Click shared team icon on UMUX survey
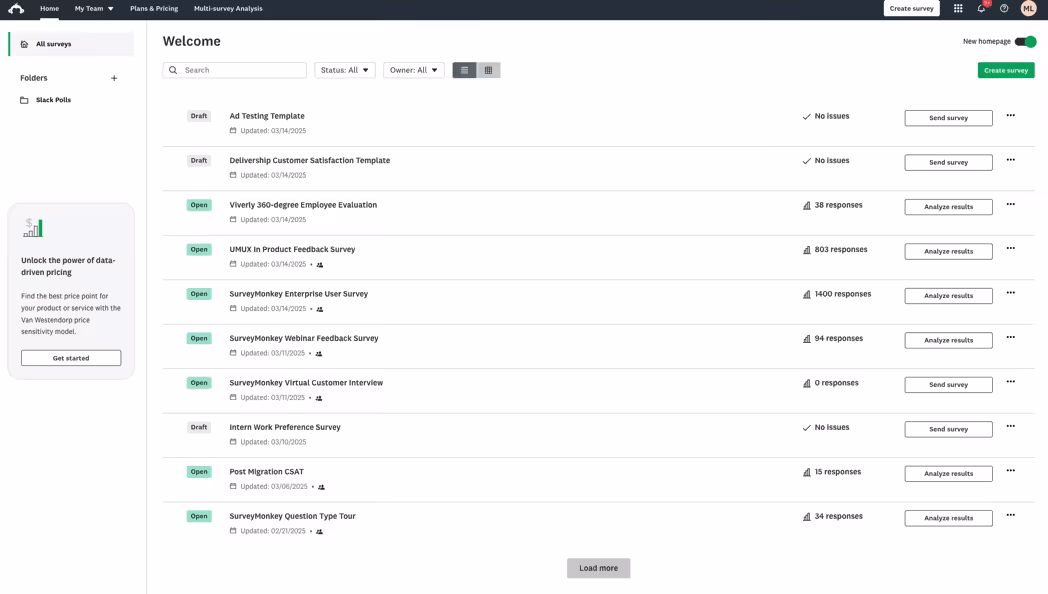 [319, 265]
